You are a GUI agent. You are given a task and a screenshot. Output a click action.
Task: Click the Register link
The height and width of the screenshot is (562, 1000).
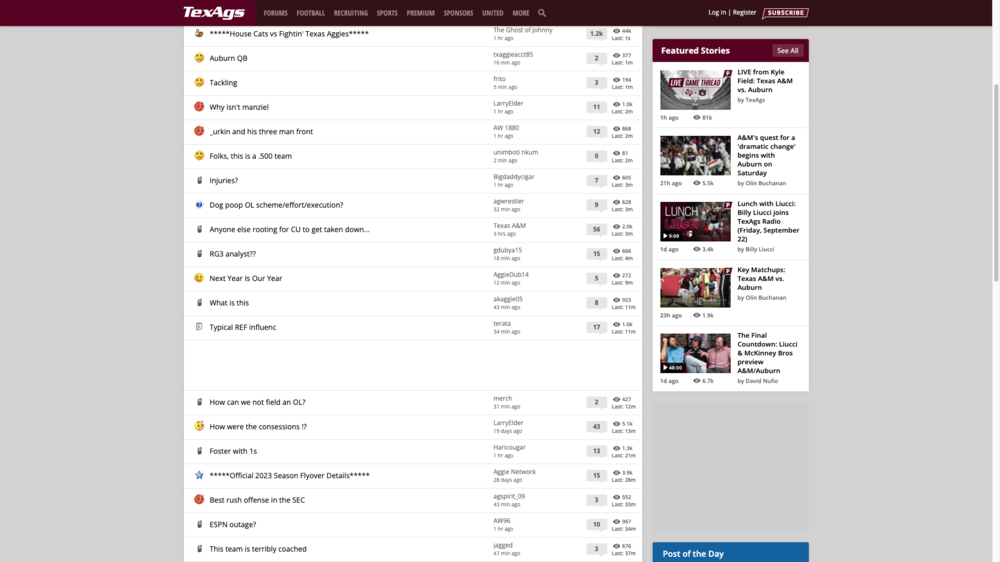[x=744, y=12]
